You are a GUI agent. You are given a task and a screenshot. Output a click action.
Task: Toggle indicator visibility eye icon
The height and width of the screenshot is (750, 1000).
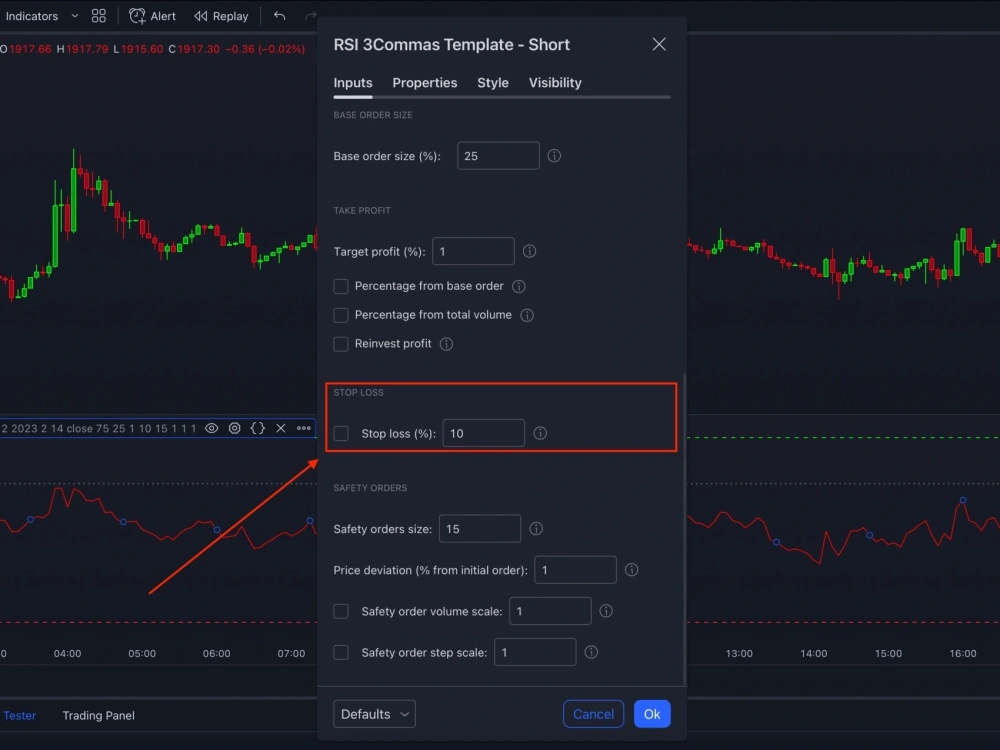point(212,428)
